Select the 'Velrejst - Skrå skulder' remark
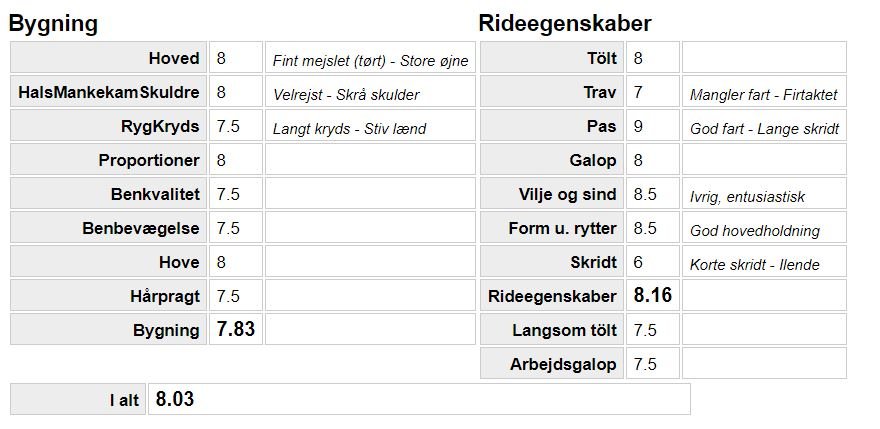 coord(370,93)
